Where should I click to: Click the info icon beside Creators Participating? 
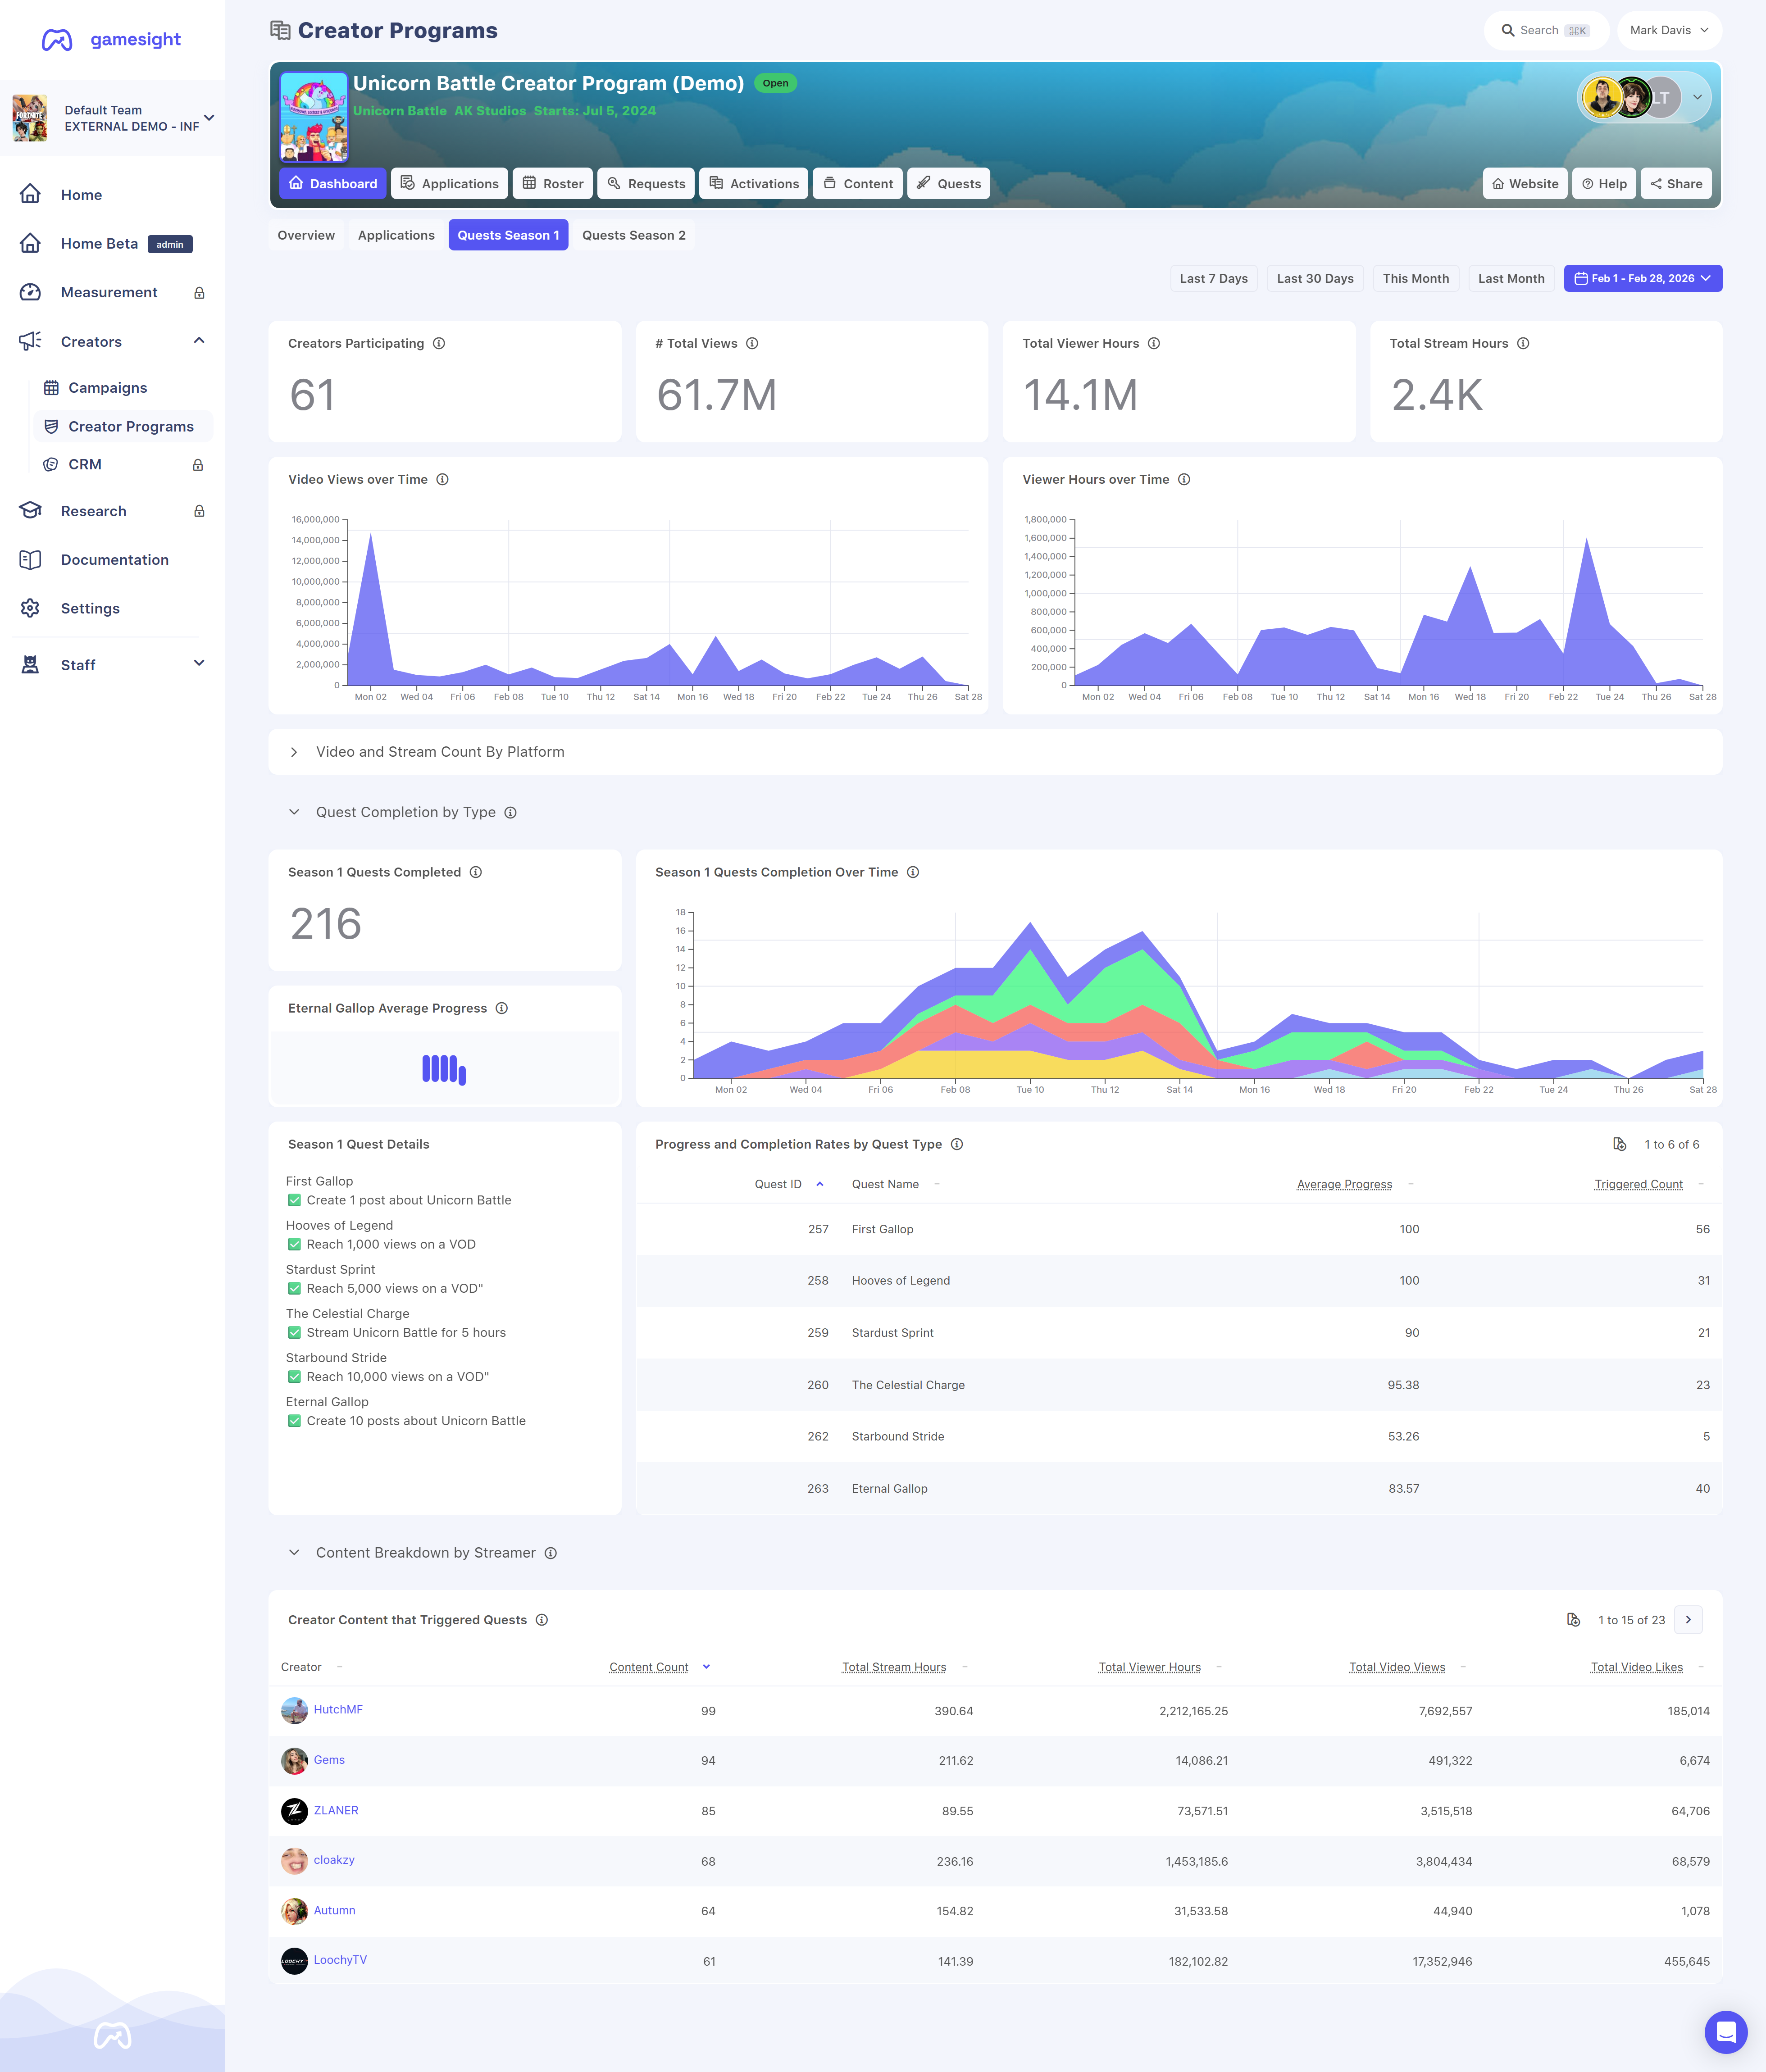click(x=439, y=343)
